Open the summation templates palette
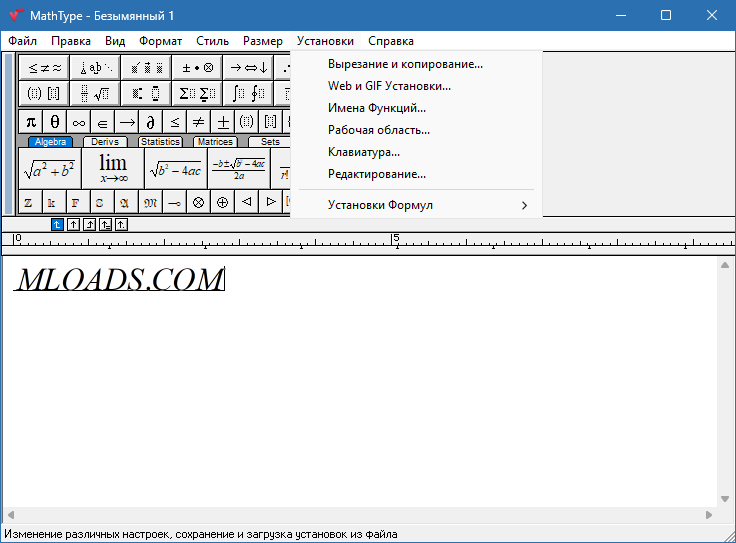The width and height of the screenshot is (736, 543). [198, 93]
